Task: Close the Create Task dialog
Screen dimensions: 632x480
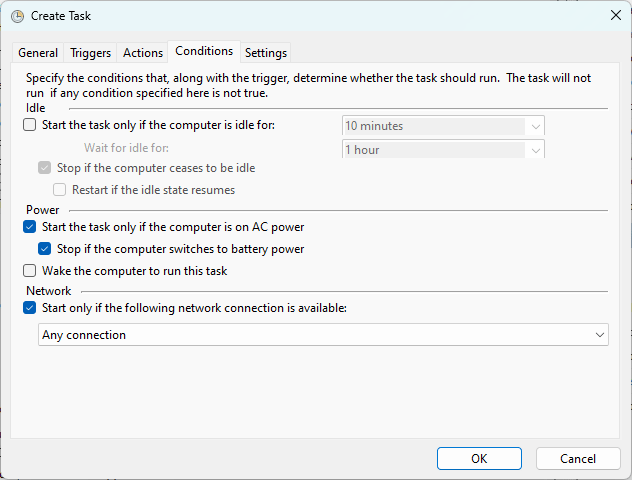Action: tap(615, 15)
